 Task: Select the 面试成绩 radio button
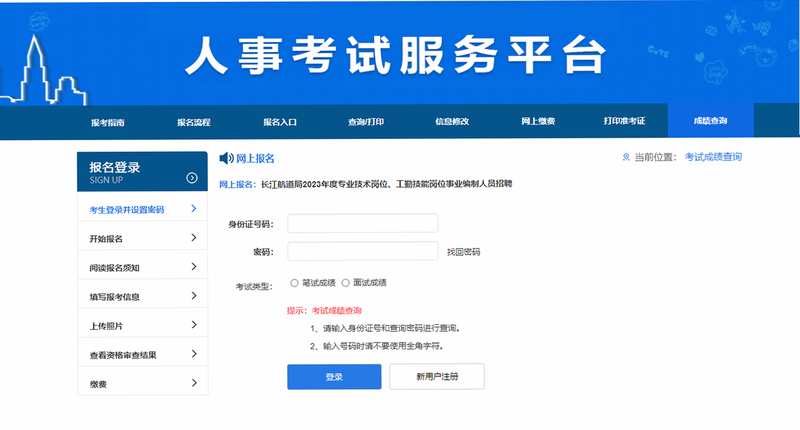pyautogui.click(x=345, y=283)
